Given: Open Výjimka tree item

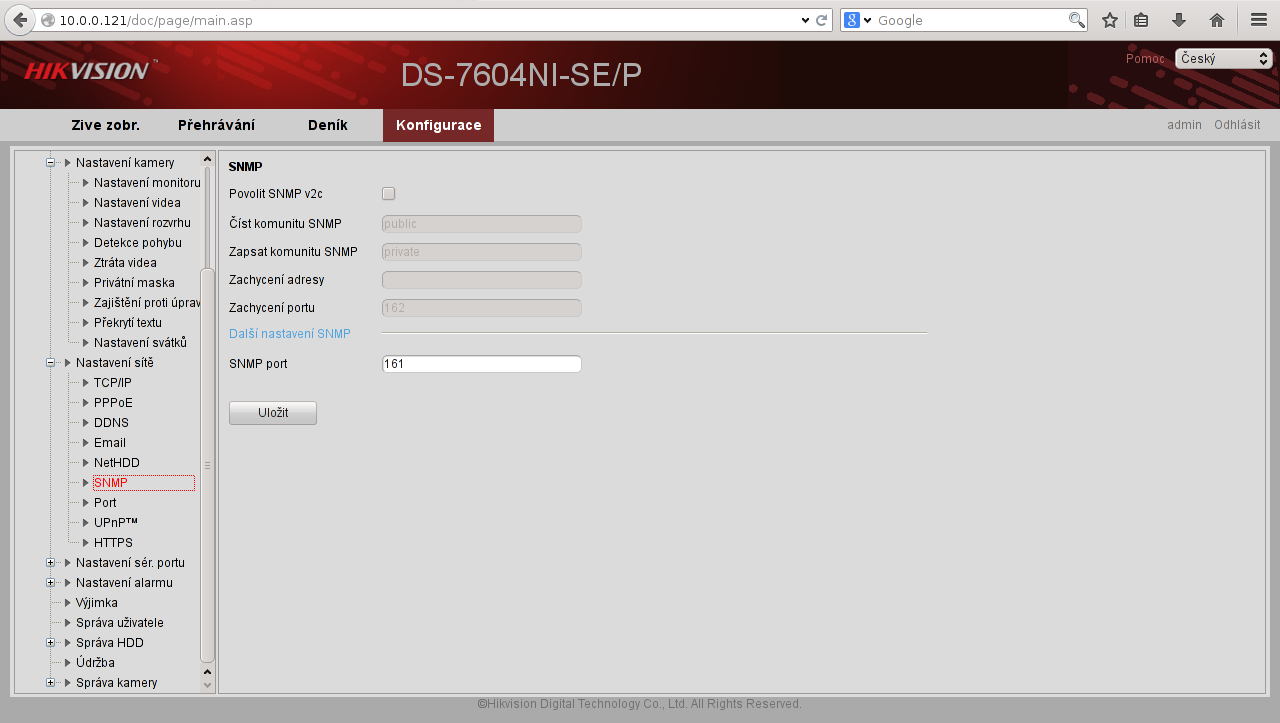Looking at the screenshot, I should coord(96,603).
